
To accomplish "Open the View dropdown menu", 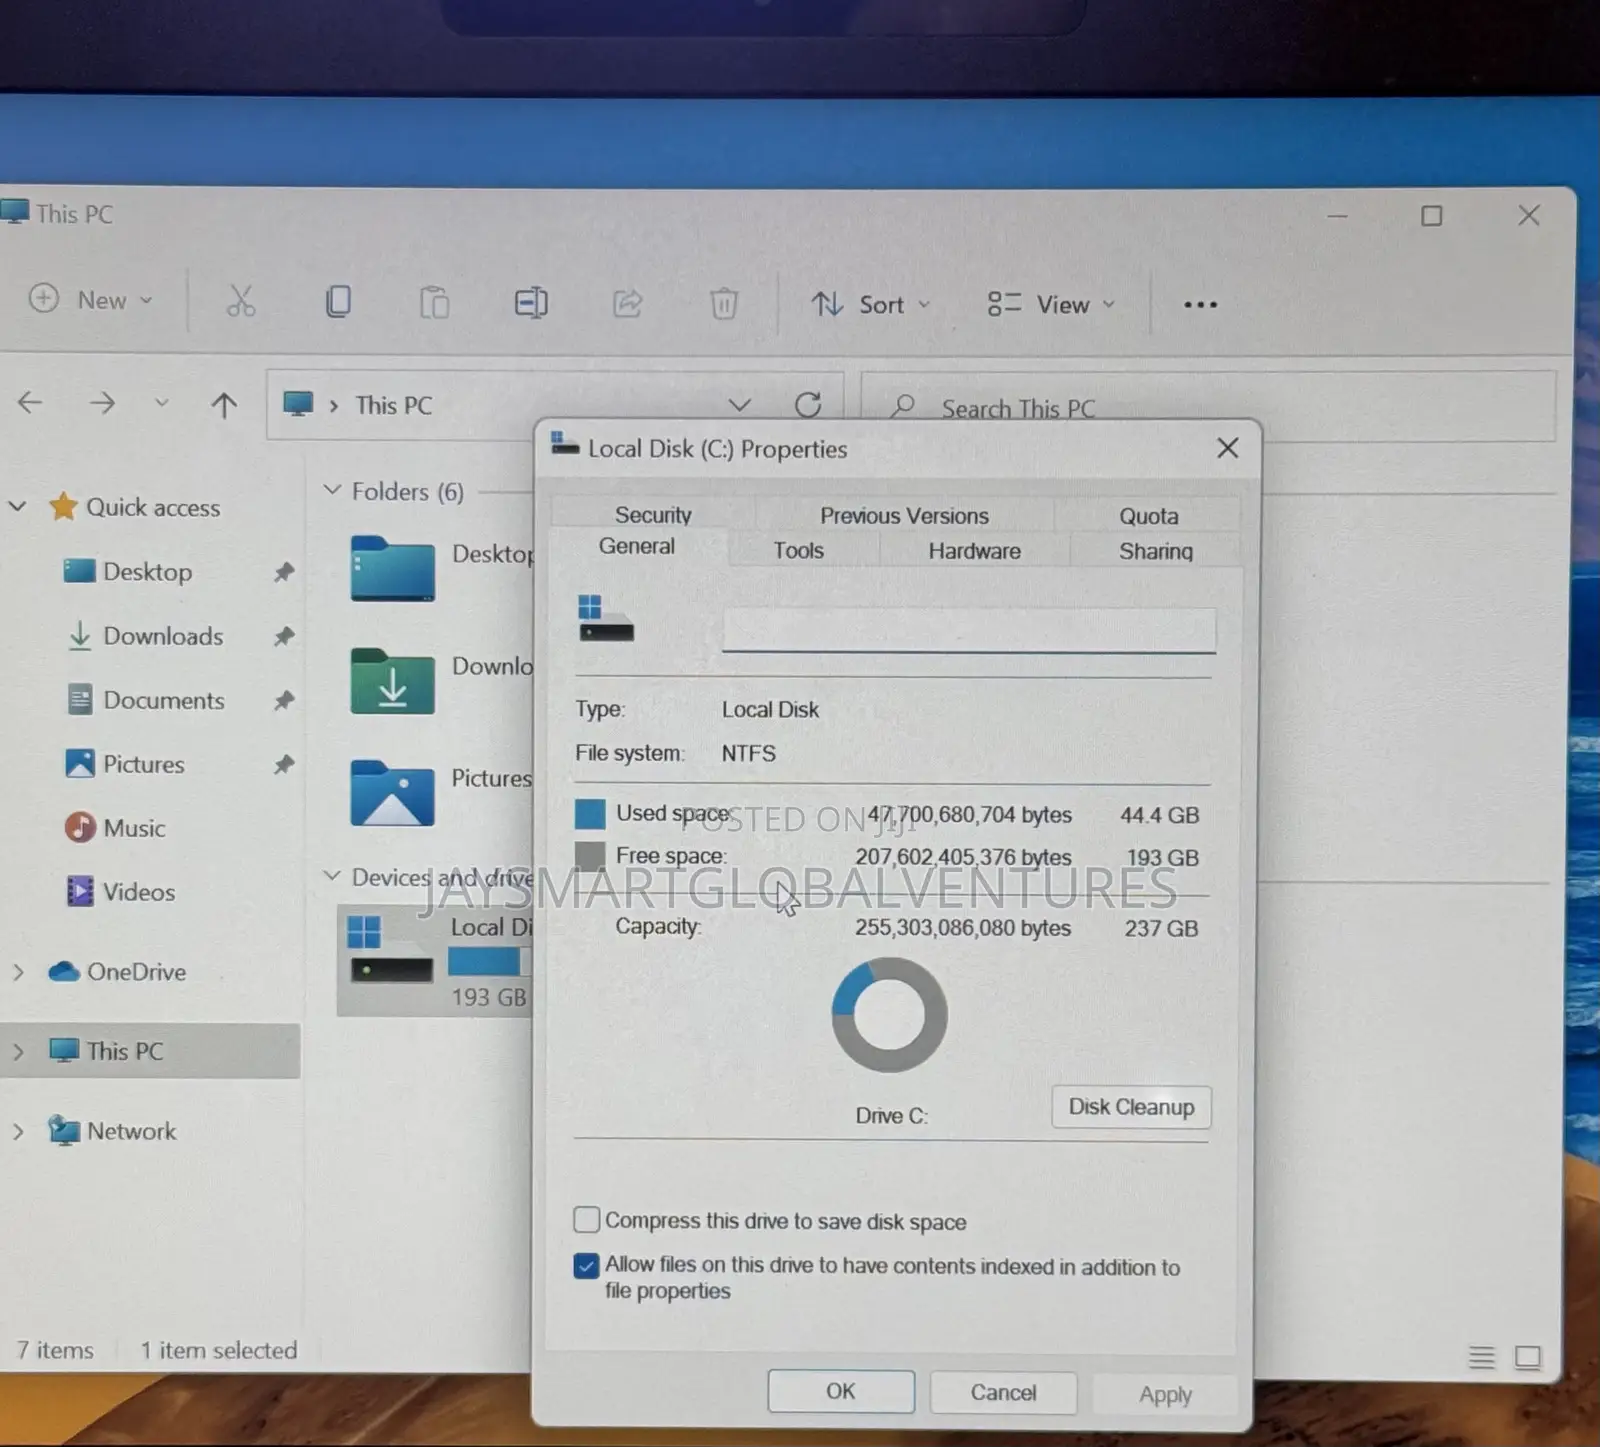I will (x=1050, y=304).
